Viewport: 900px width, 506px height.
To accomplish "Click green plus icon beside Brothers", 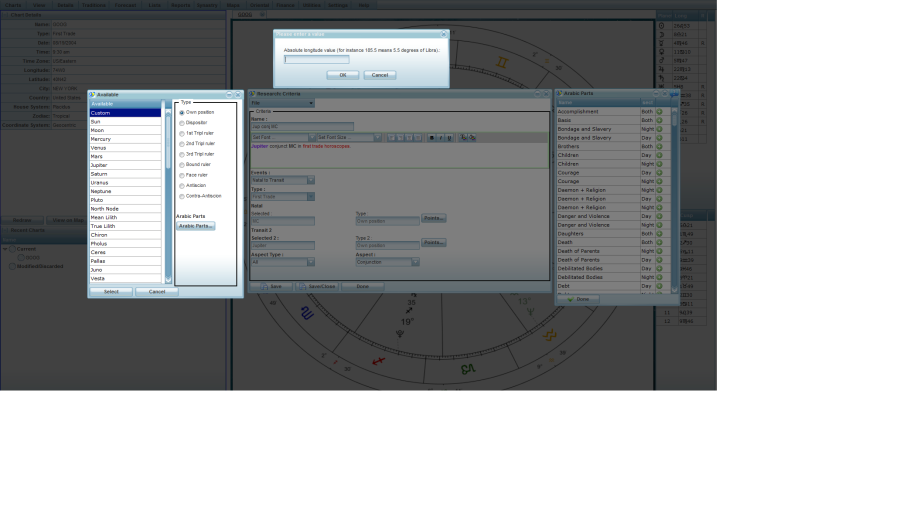I will point(659,146).
